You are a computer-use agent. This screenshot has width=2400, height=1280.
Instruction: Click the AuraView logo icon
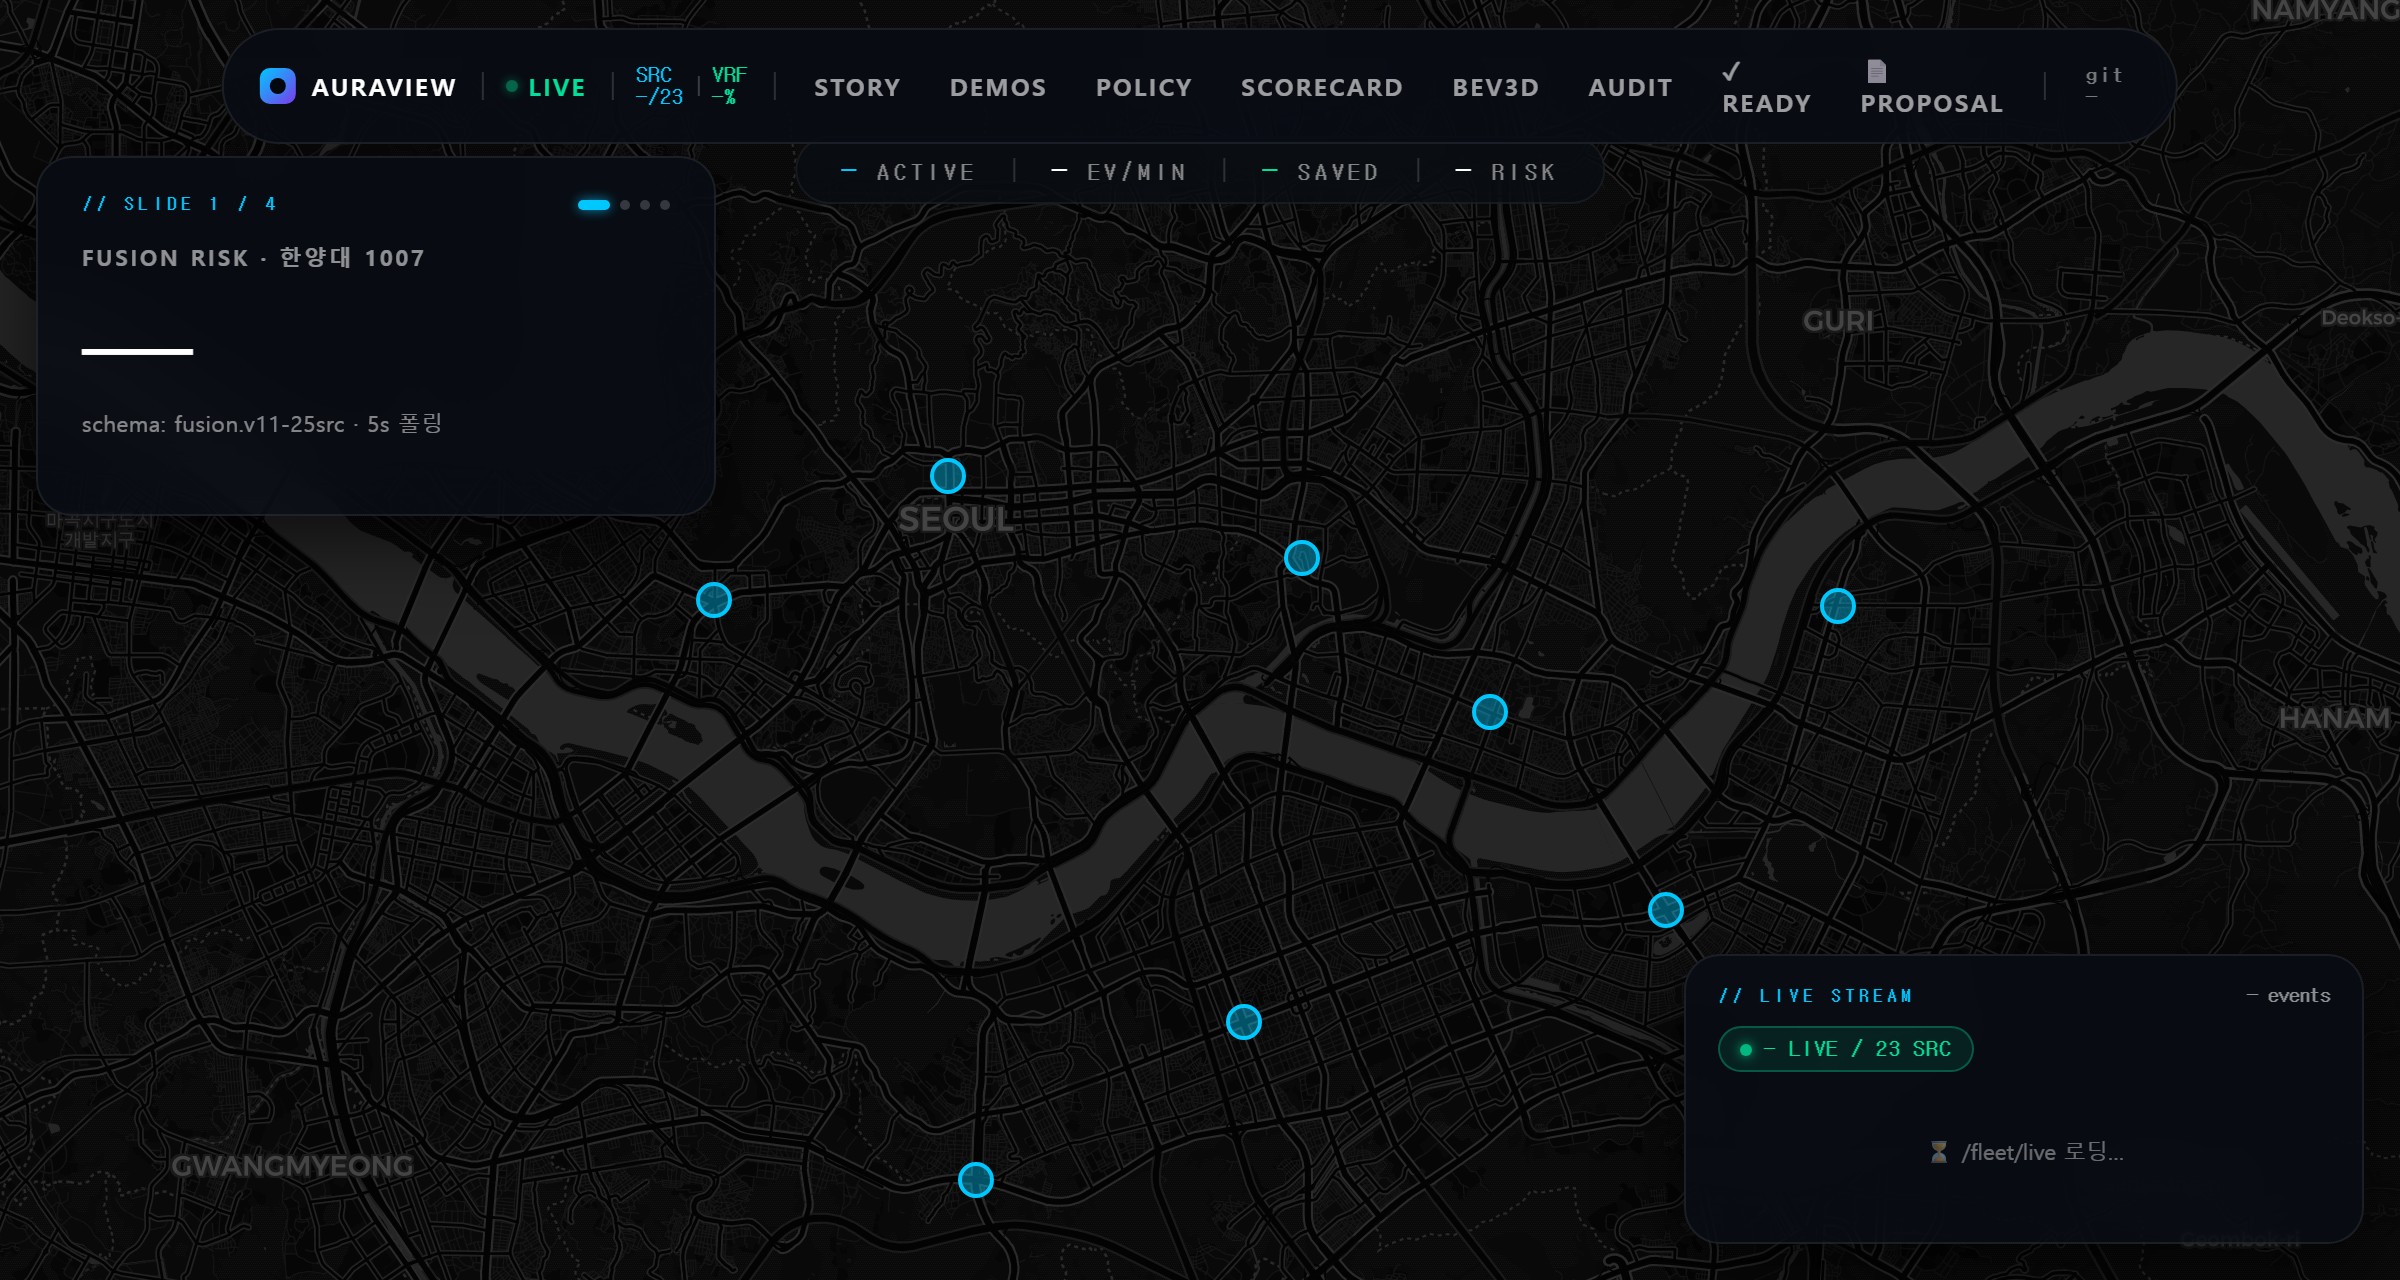point(277,86)
